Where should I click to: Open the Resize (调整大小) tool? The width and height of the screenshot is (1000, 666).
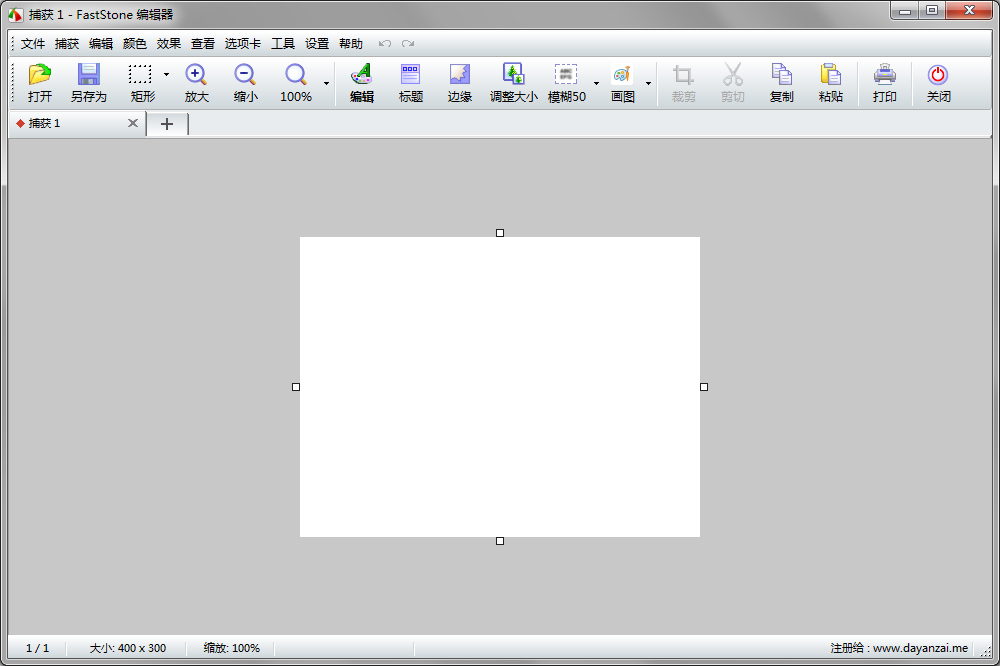[513, 76]
